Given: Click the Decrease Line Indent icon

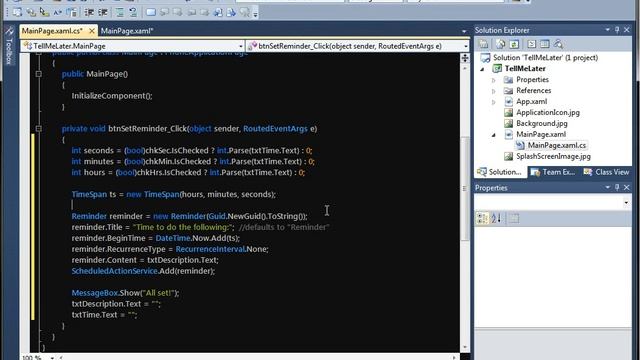Looking at the screenshot, I should [x=89, y=12].
